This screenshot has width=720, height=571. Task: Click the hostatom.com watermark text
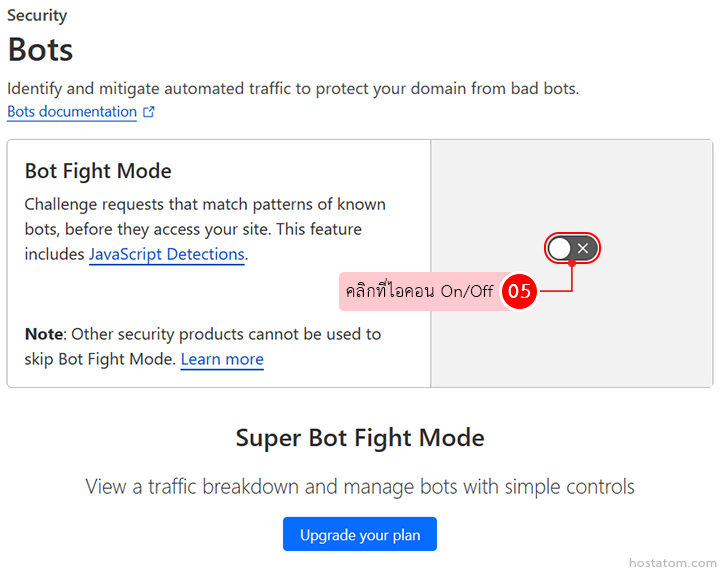click(673, 563)
